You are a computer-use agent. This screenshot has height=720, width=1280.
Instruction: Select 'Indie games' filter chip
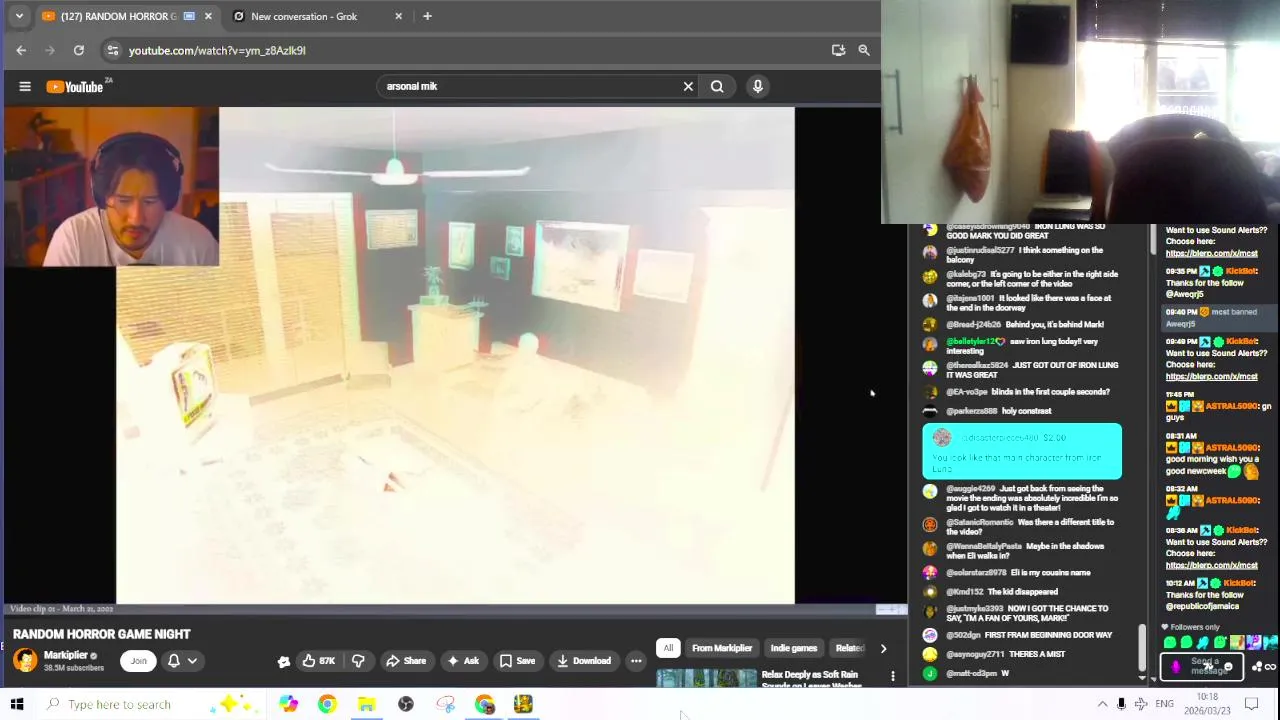794,648
